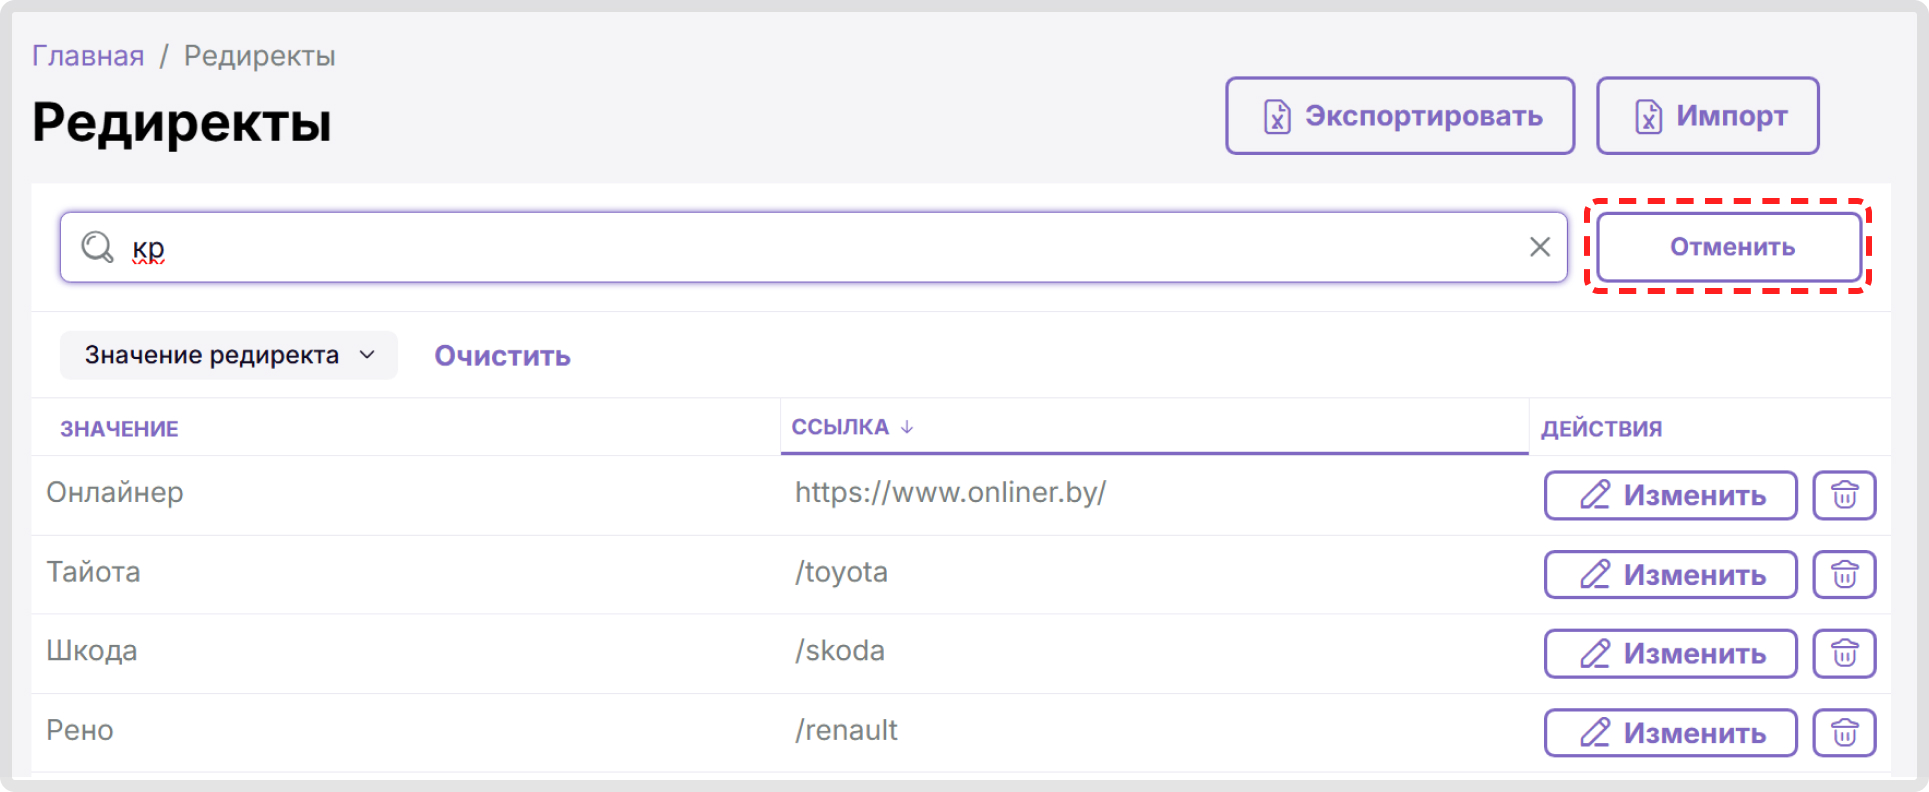Edit the Тайота redirect via Изменить
1929x792 pixels.
click(1670, 574)
